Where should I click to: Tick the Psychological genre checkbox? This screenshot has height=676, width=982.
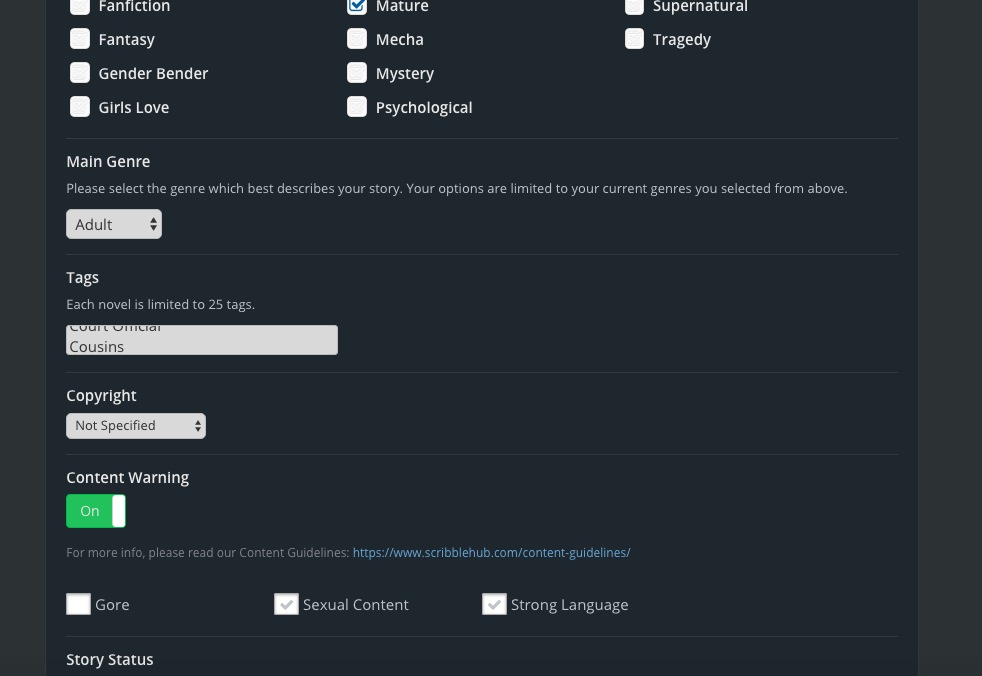coord(357,107)
